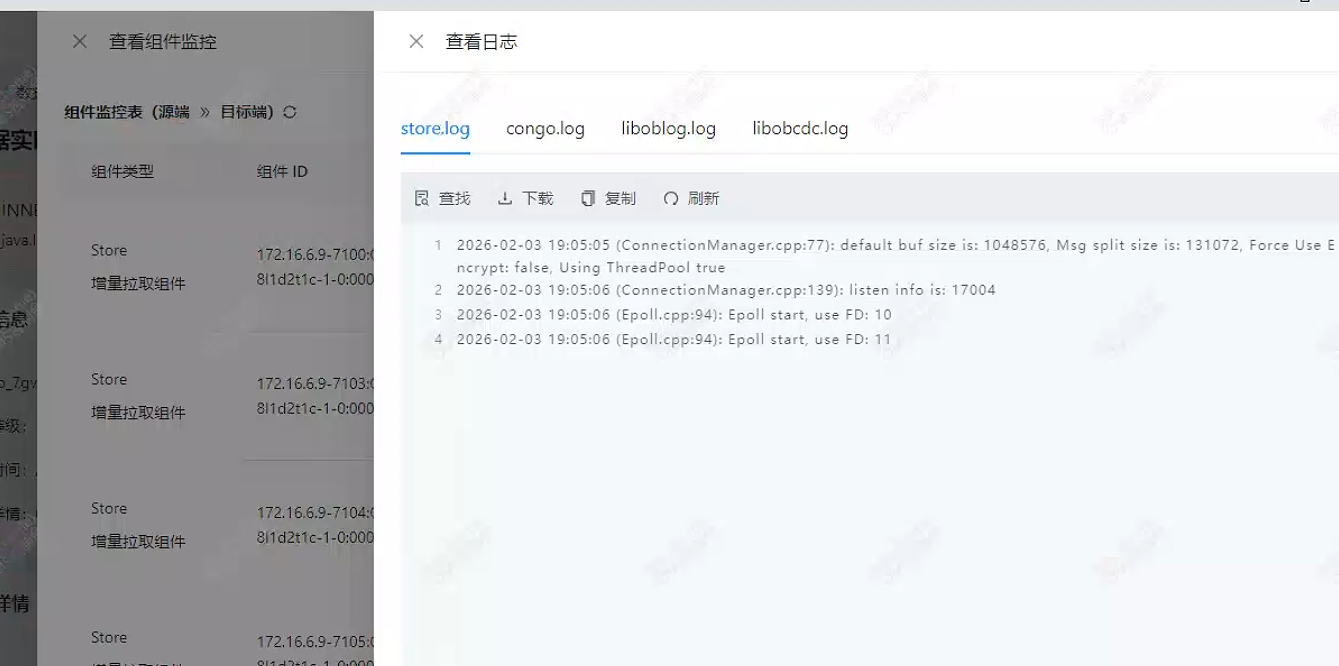Download the log via 下载
Image resolution: width=1339 pixels, height=666 pixels.
(x=526, y=198)
